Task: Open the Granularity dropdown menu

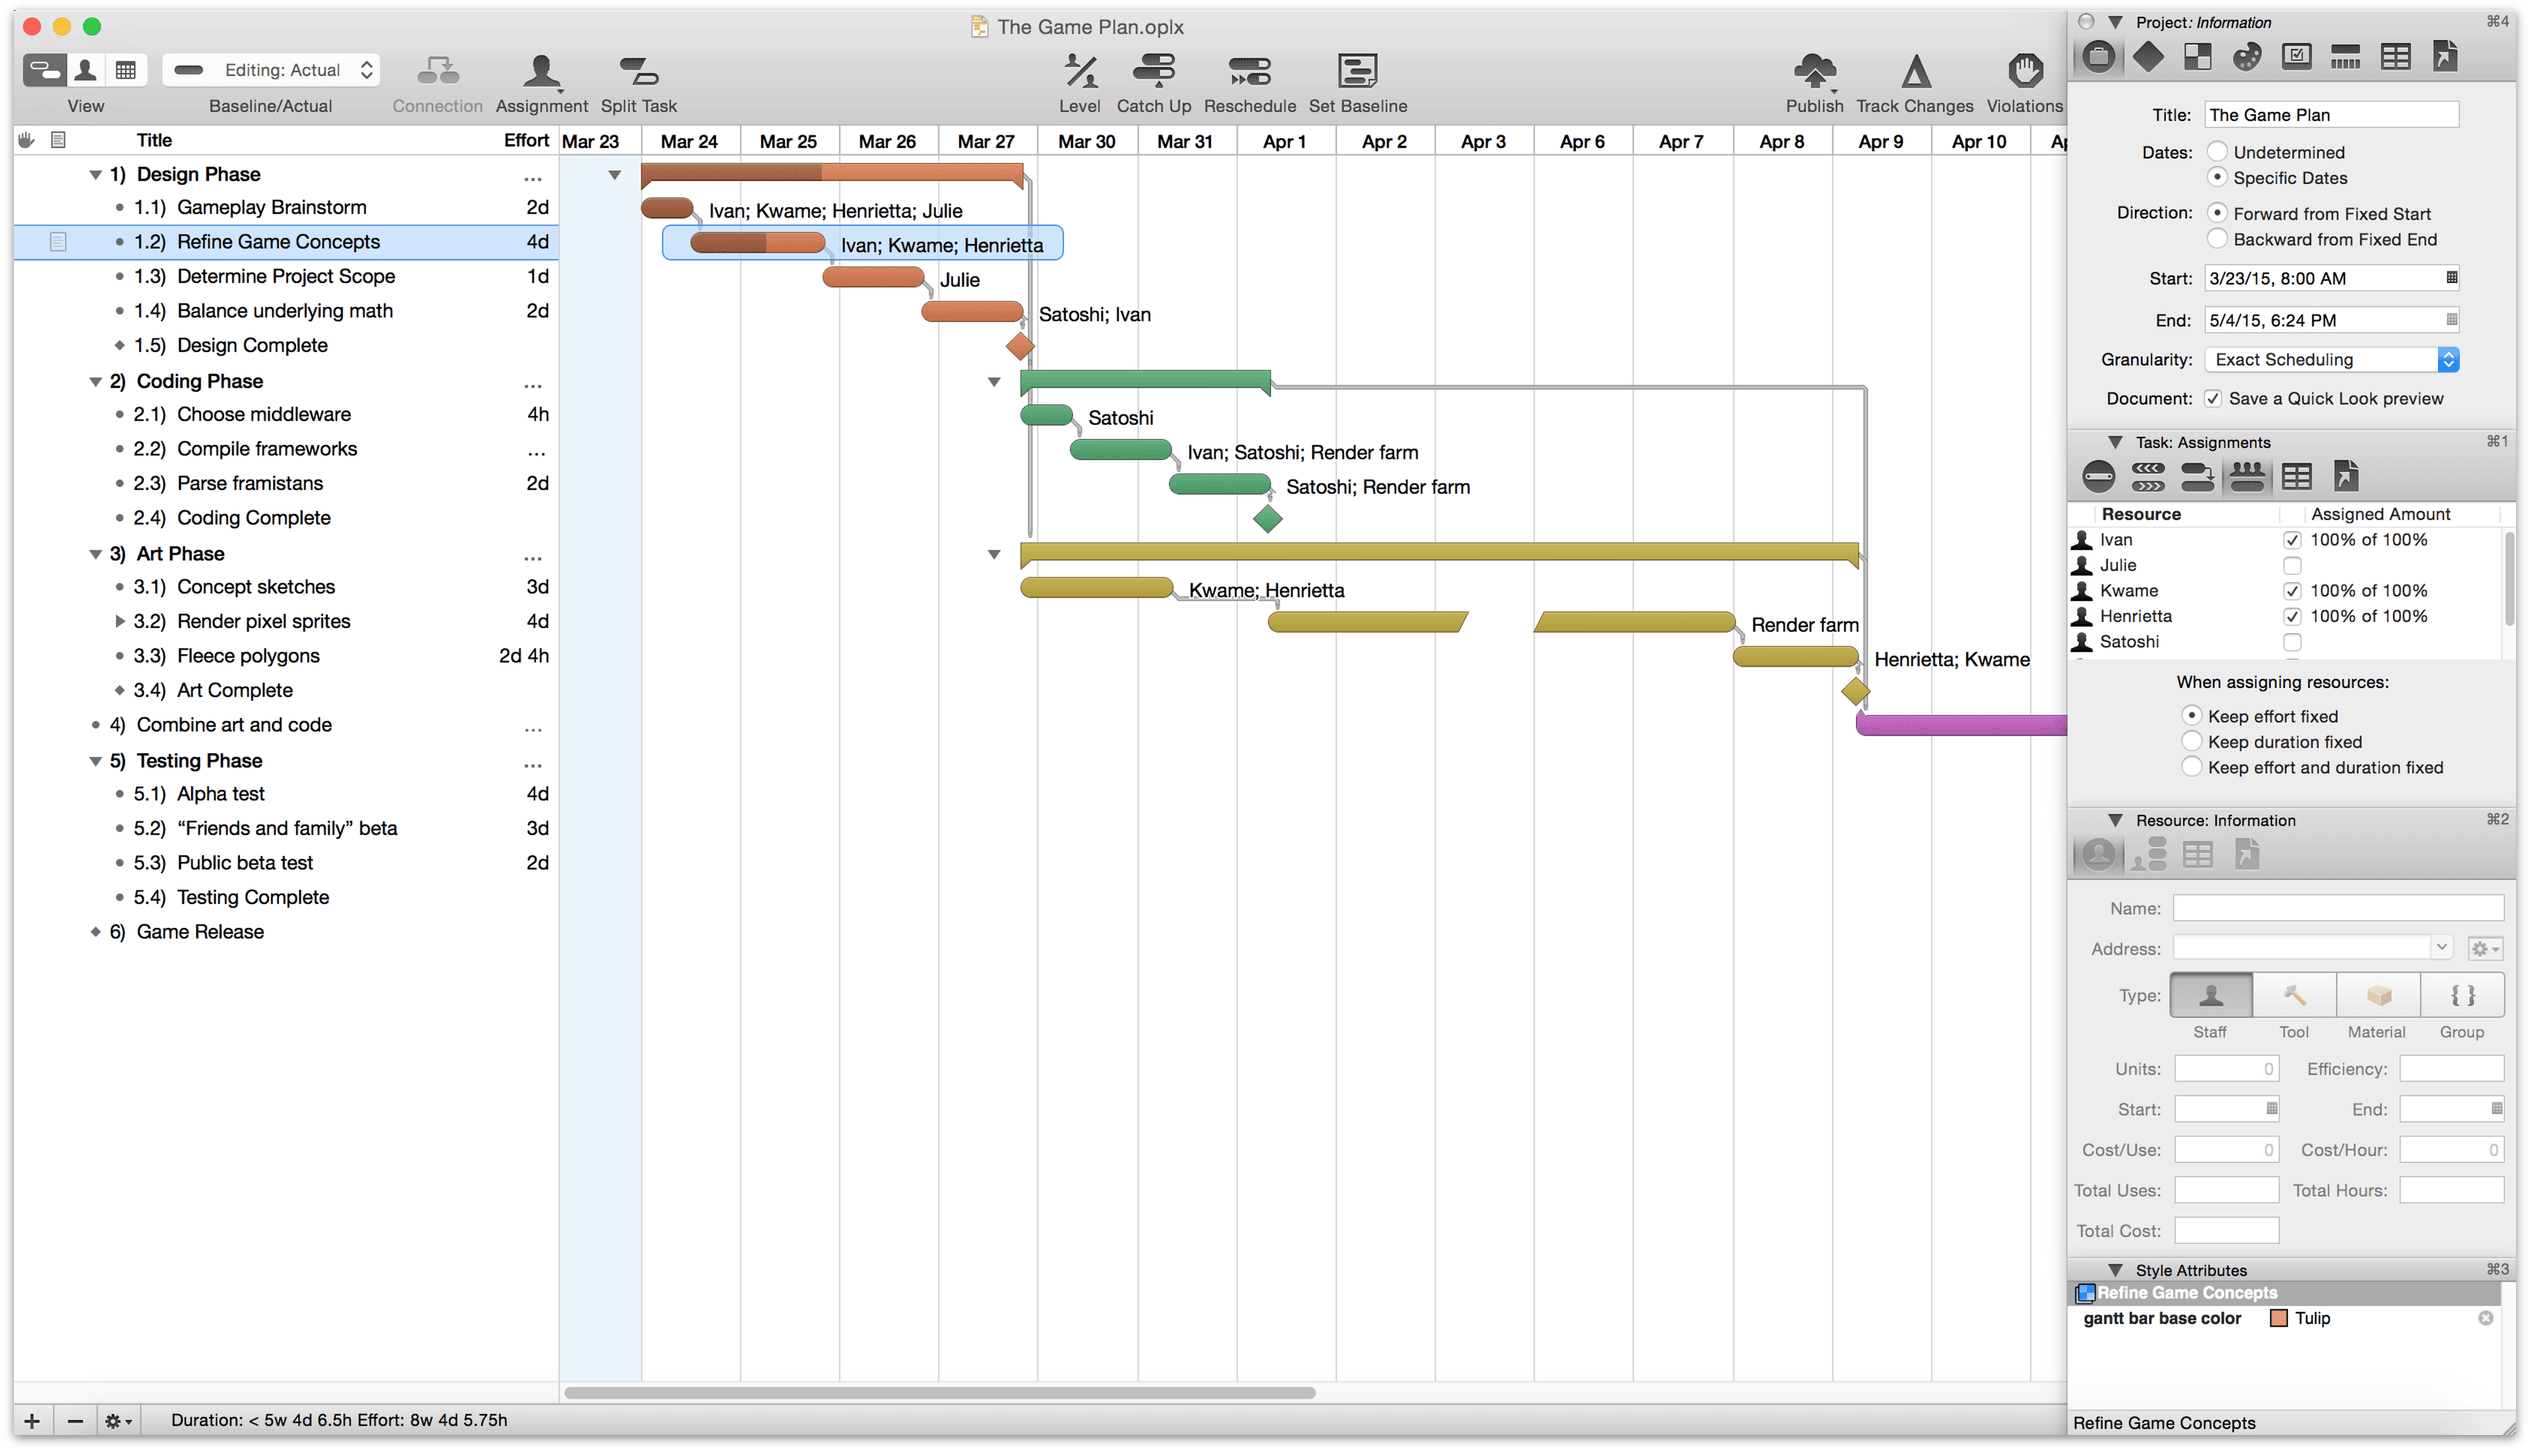Action: tap(2328, 360)
